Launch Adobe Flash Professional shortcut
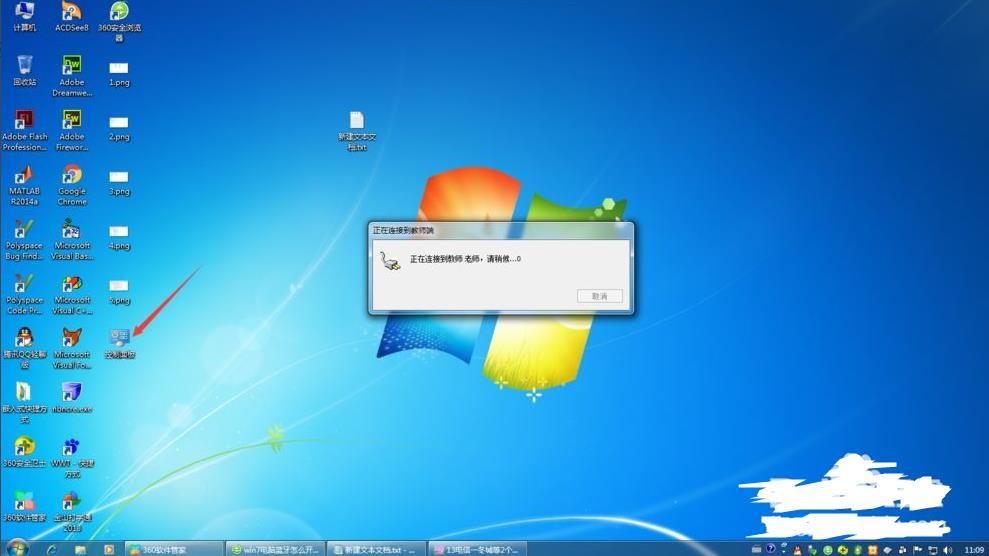 click(x=24, y=130)
